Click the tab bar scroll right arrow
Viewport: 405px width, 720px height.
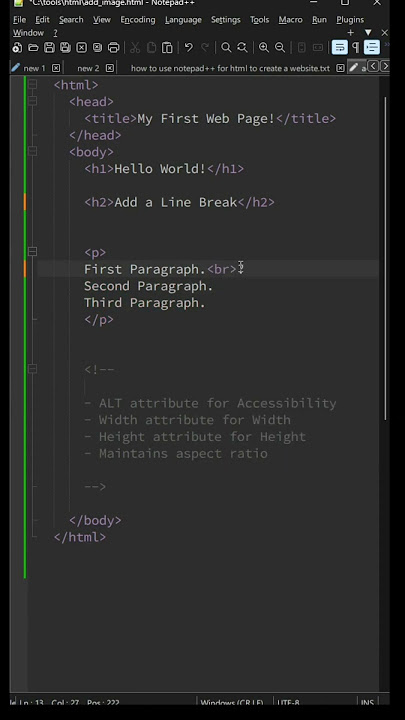tap(385, 67)
